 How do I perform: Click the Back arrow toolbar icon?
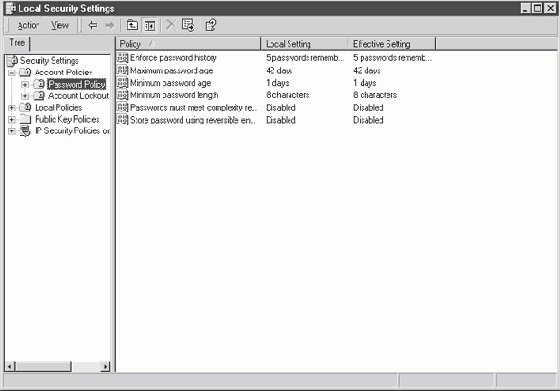pos(93,25)
